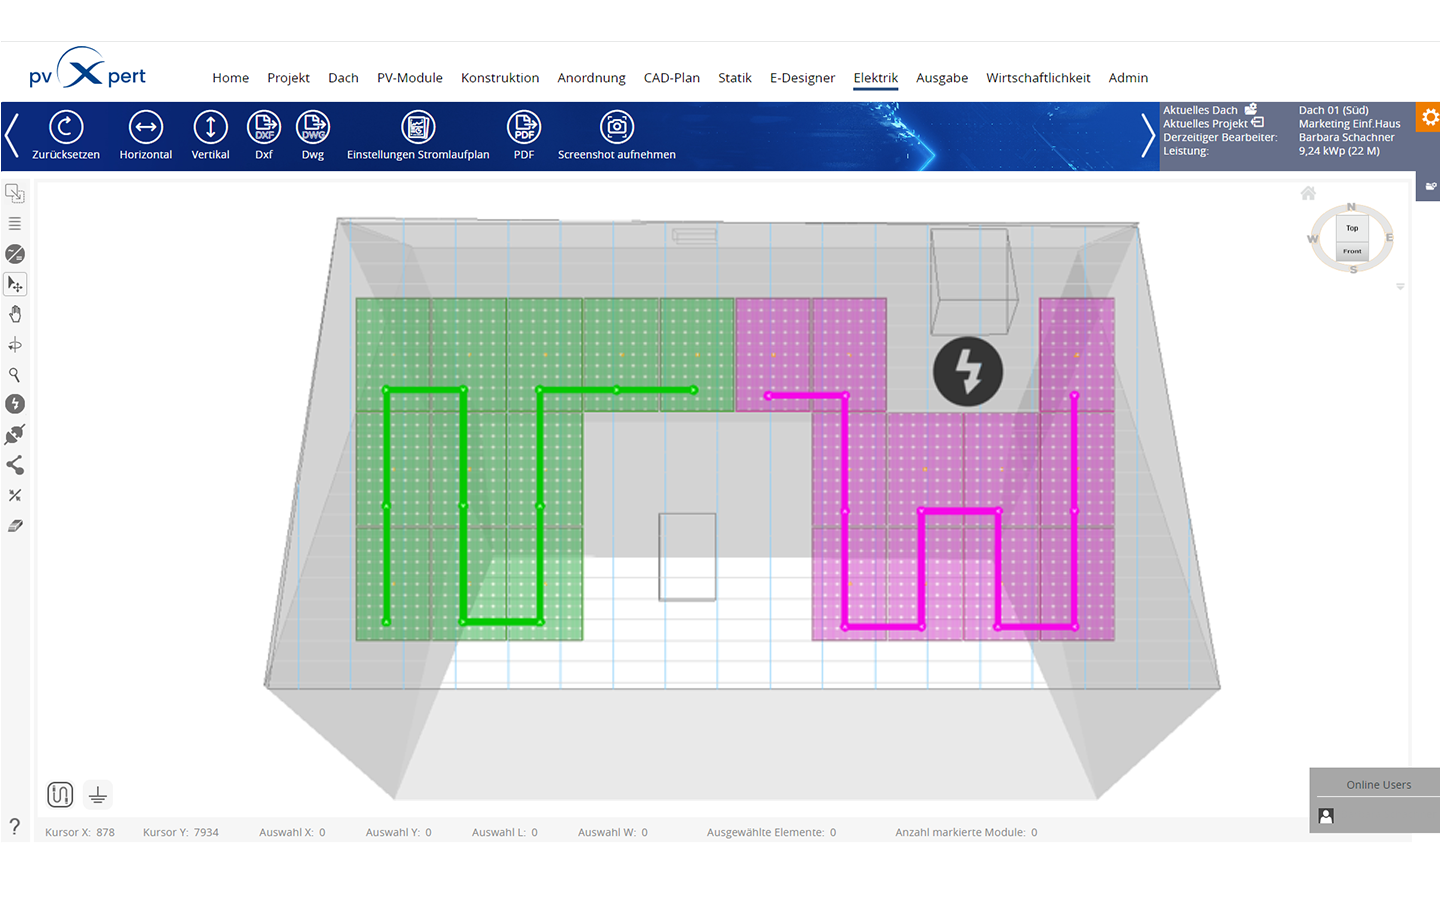Viewport: 1440px width, 900px height.
Task: Activate the select-and-move cursor tool
Action: [x=15, y=284]
